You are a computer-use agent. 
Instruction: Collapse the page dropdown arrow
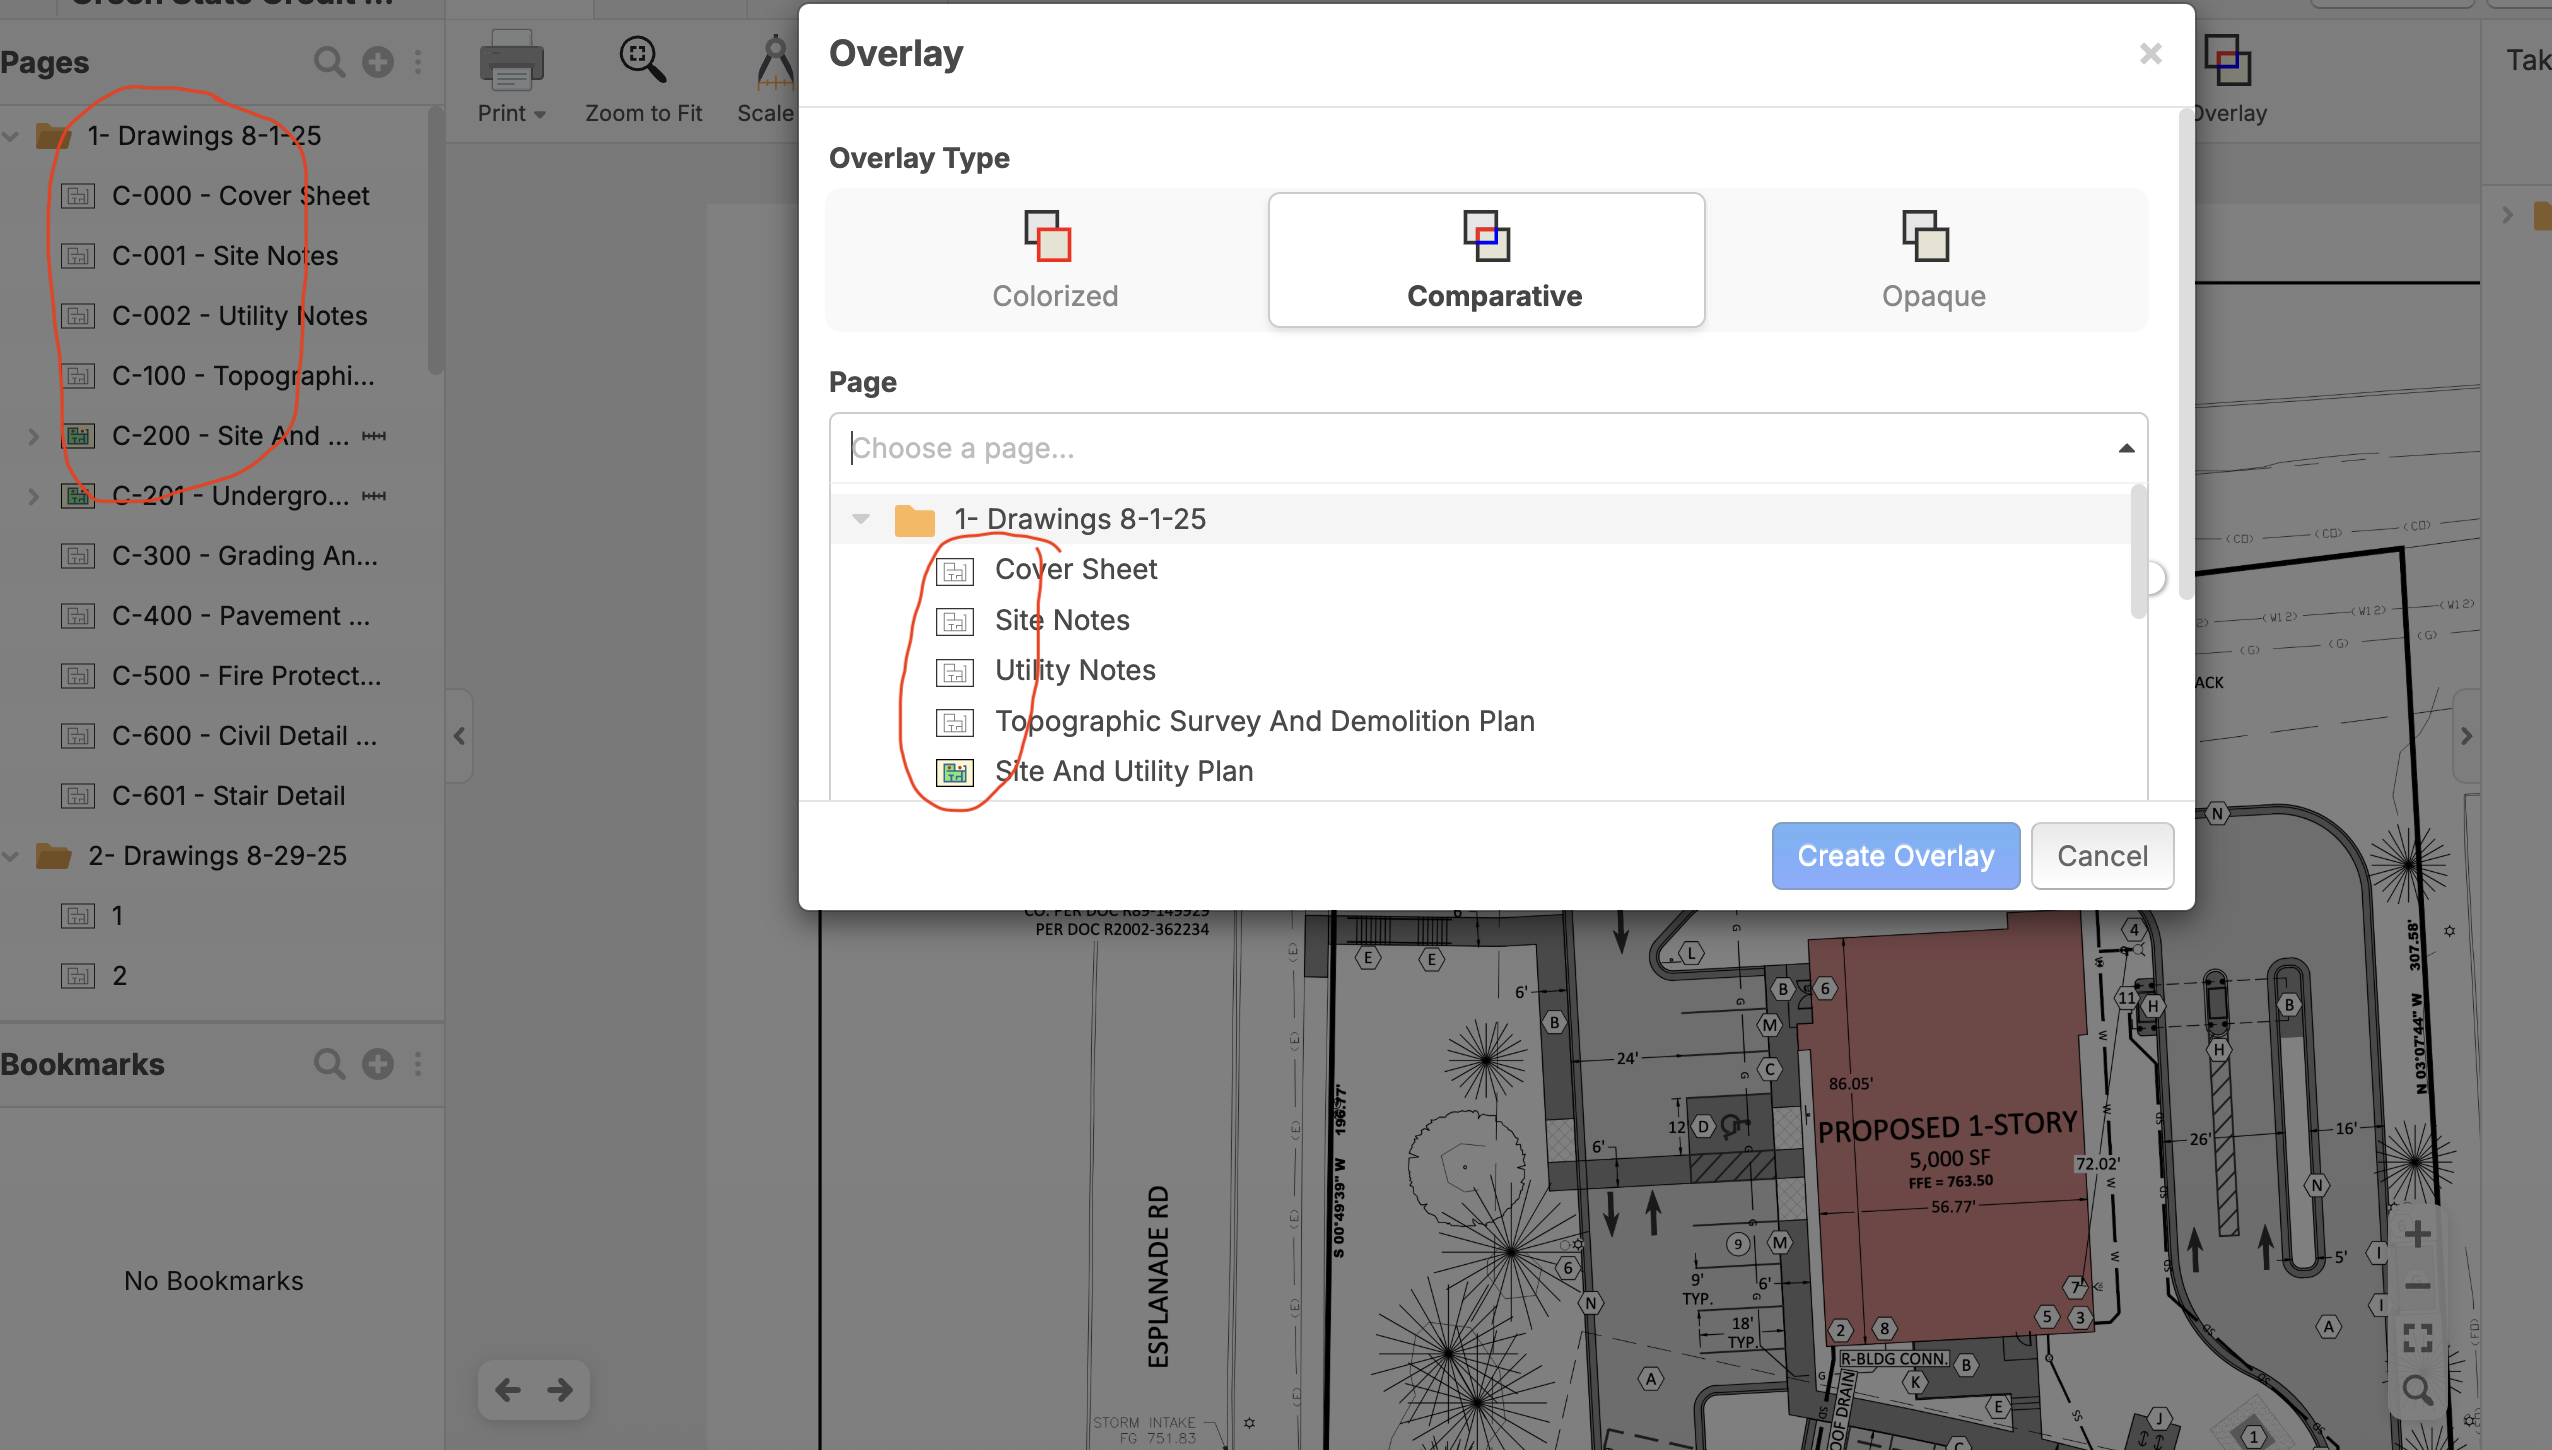2126,448
